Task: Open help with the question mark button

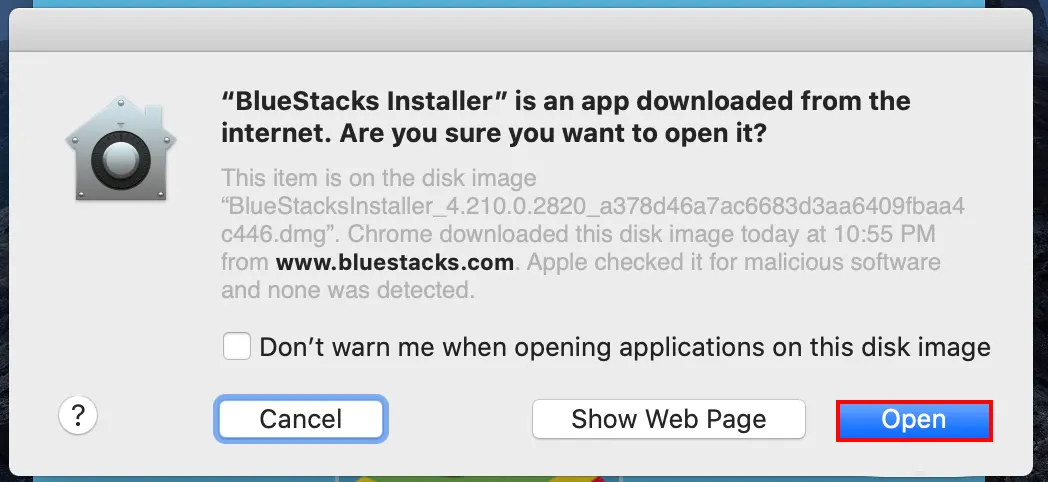Action: [78, 416]
